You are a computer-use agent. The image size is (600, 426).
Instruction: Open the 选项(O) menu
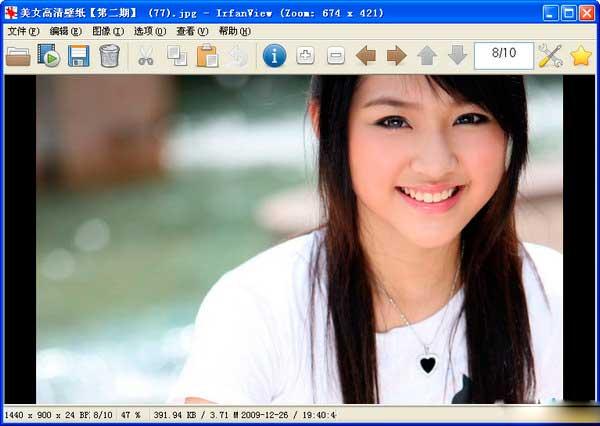(x=150, y=31)
